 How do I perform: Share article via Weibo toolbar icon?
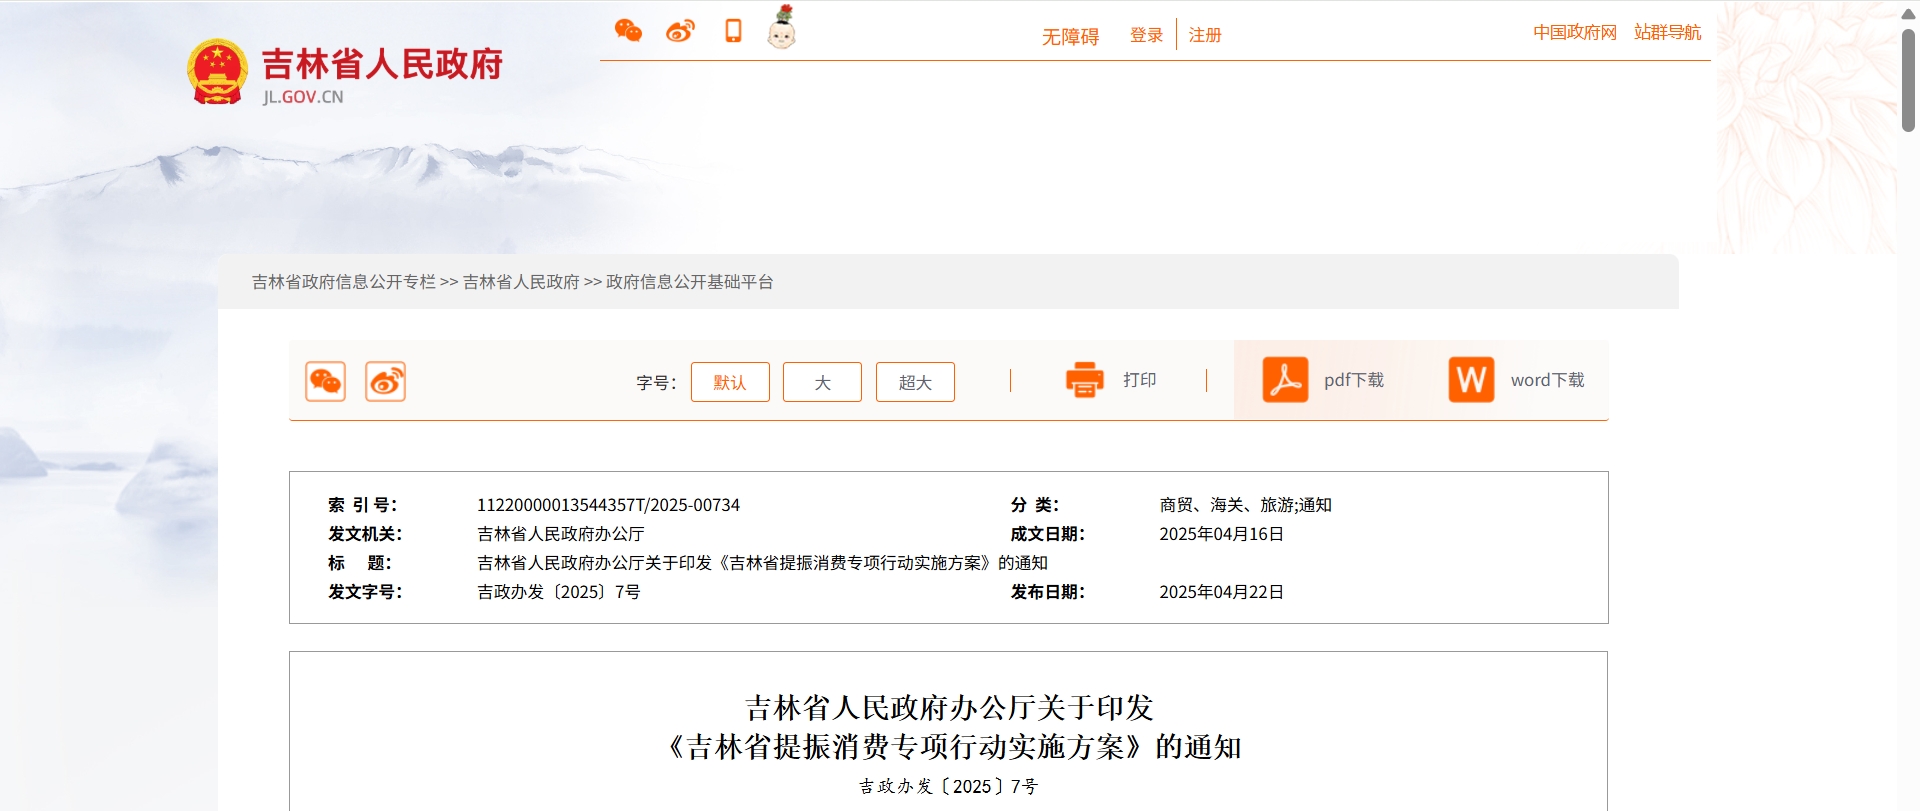click(385, 381)
